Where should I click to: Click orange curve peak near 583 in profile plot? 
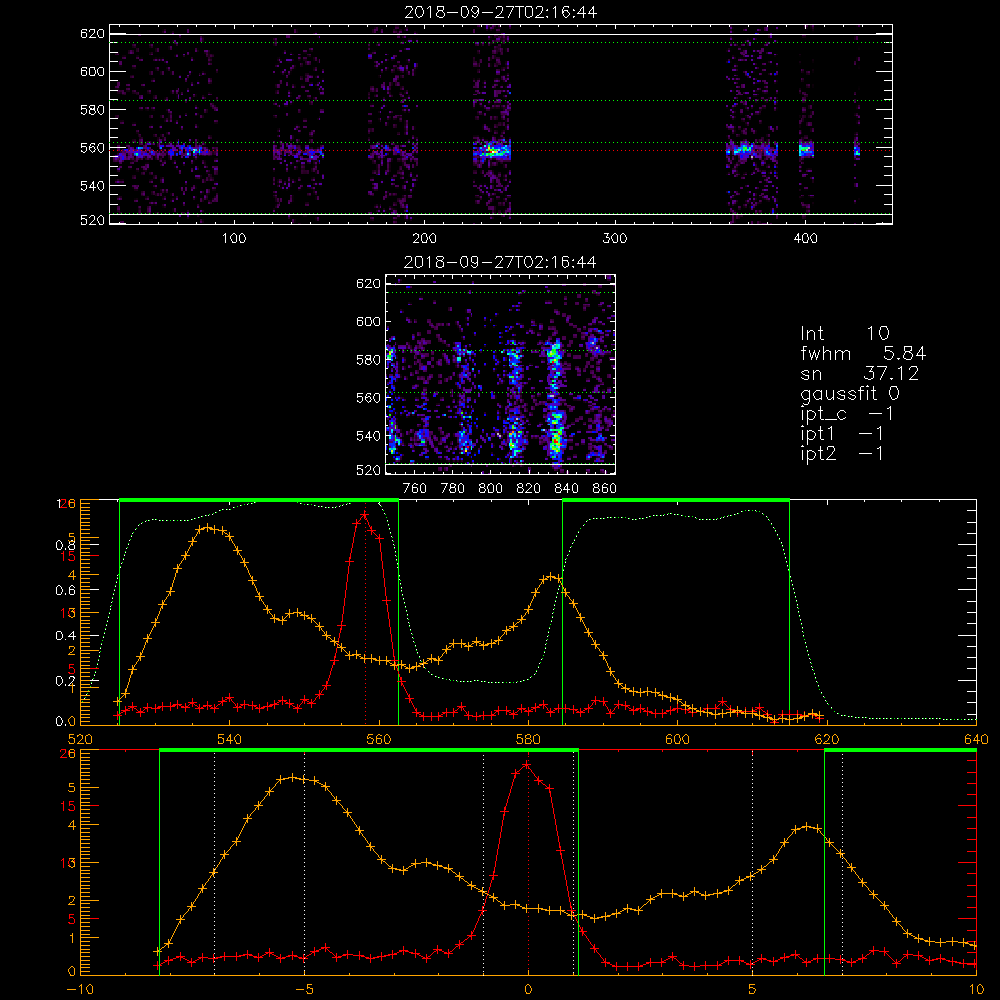[550, 577]
